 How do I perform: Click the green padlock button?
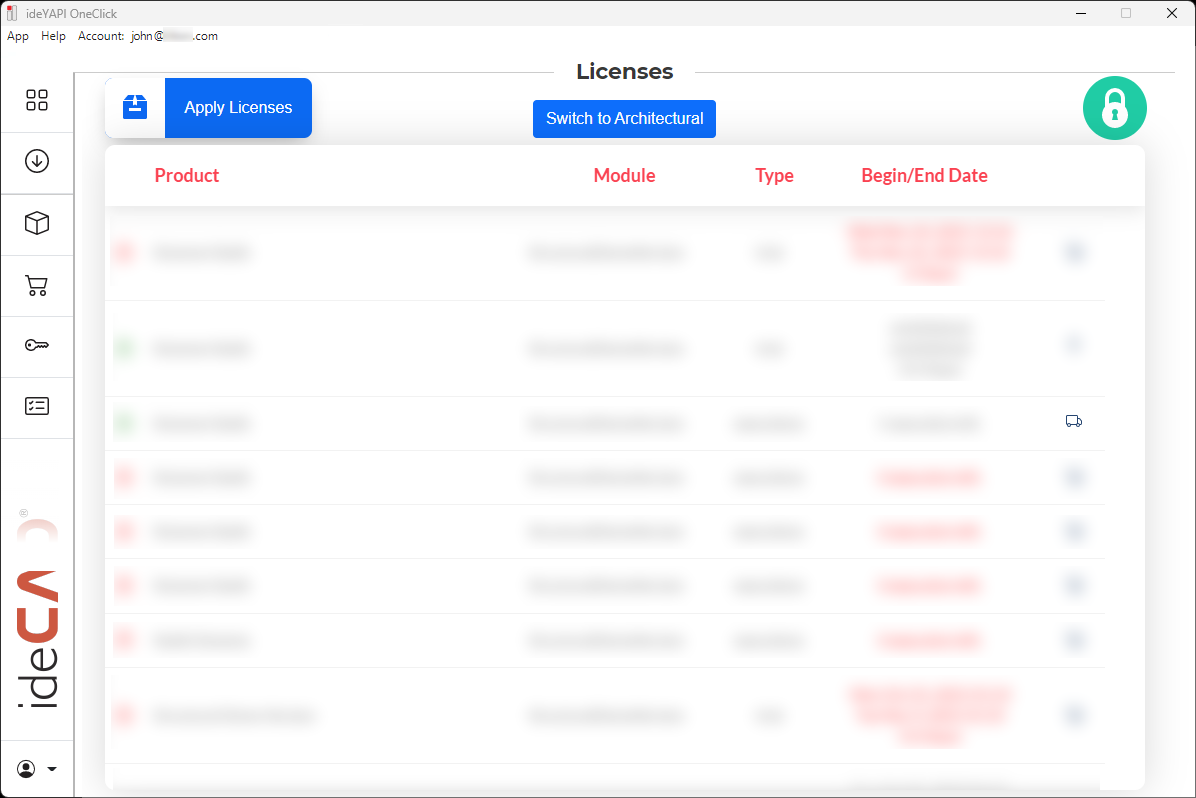click(1114, 108)
